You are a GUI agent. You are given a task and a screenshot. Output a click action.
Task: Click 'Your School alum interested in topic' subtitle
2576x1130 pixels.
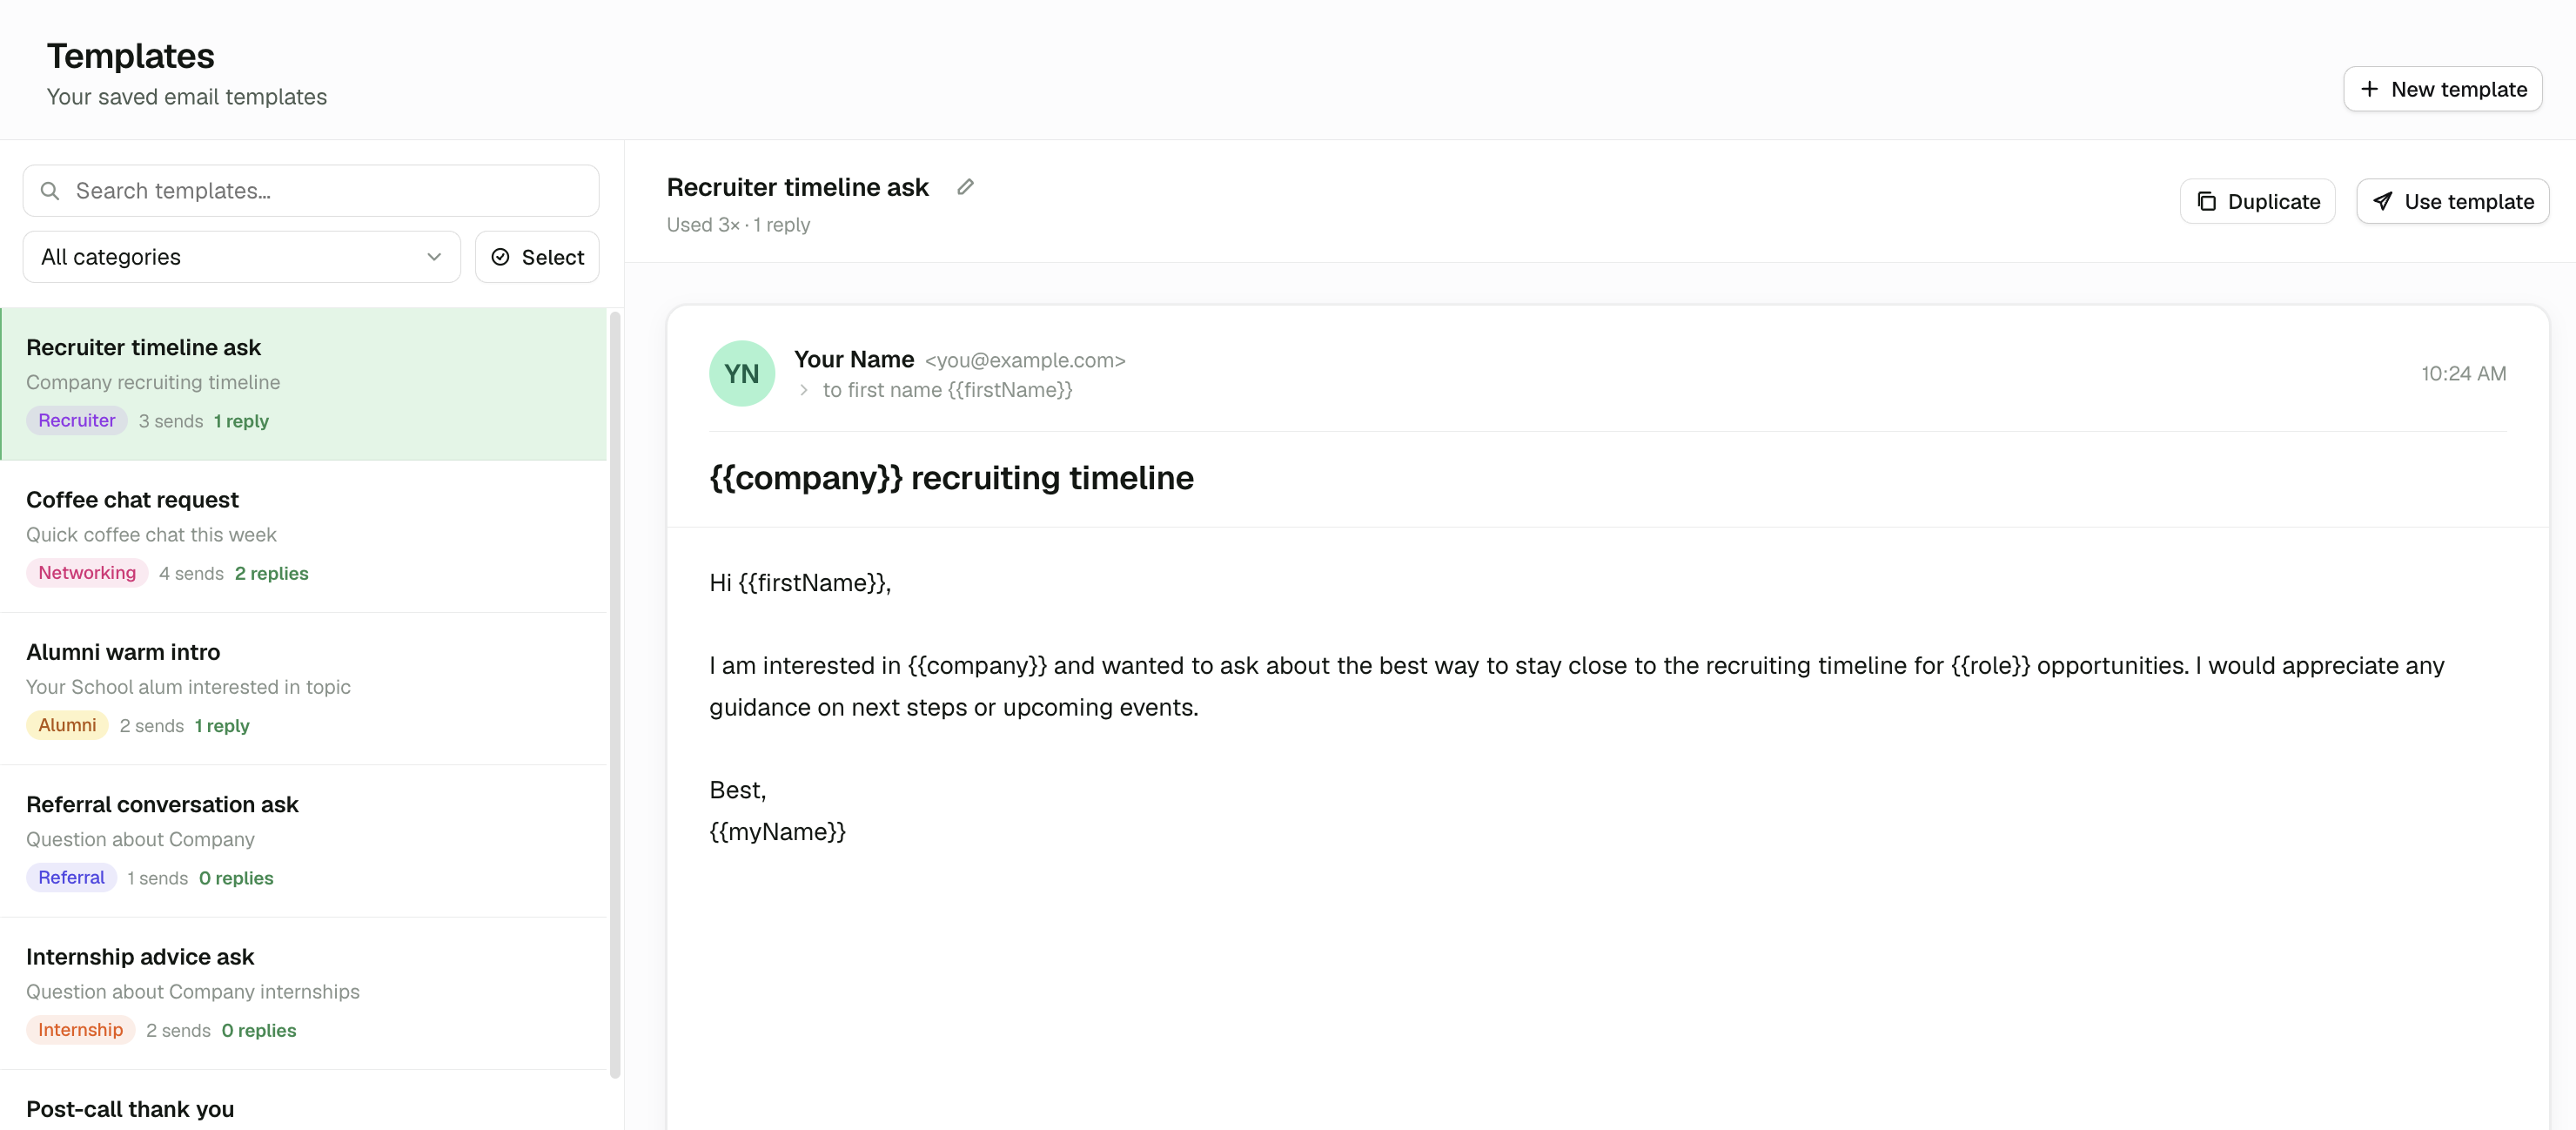188,687
